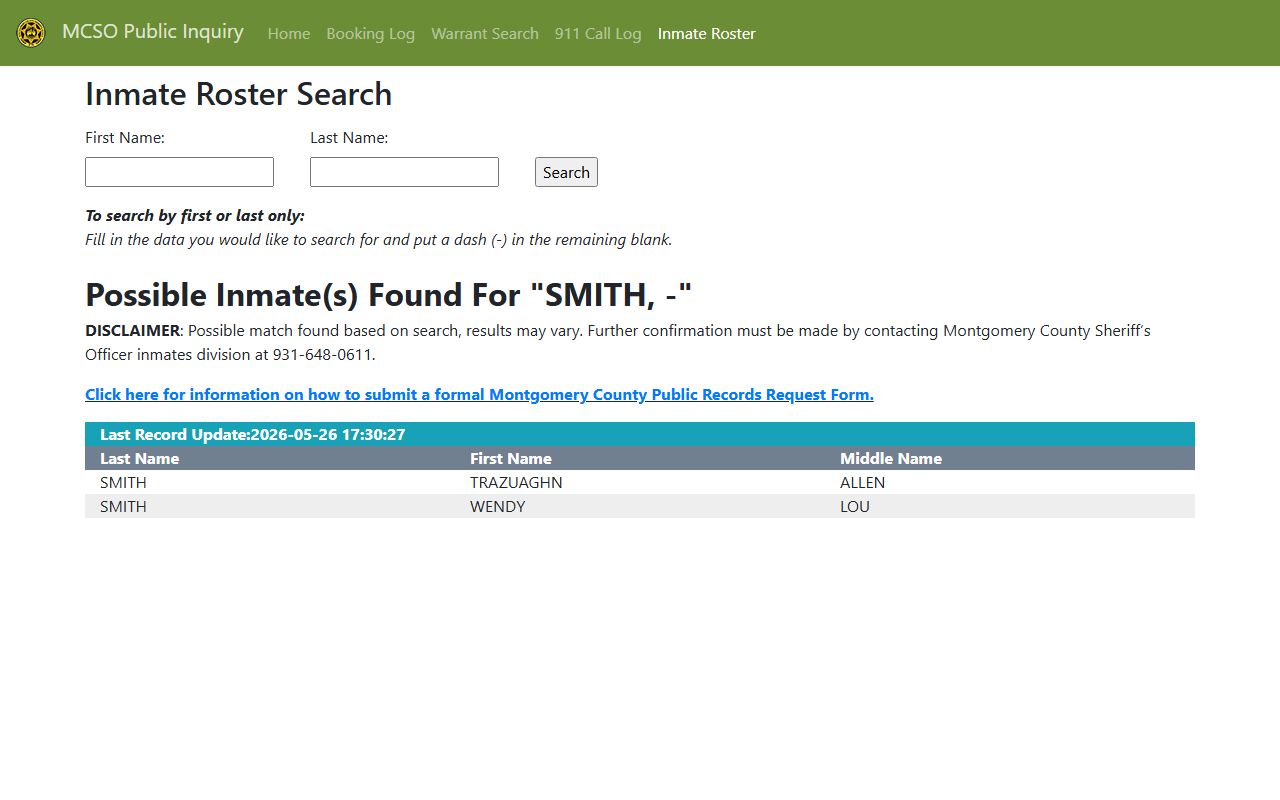Click first name TRAZUAGHN in results
This screenshot has height=800, width=1280.
pyautogui.click(x=516, y=483)
